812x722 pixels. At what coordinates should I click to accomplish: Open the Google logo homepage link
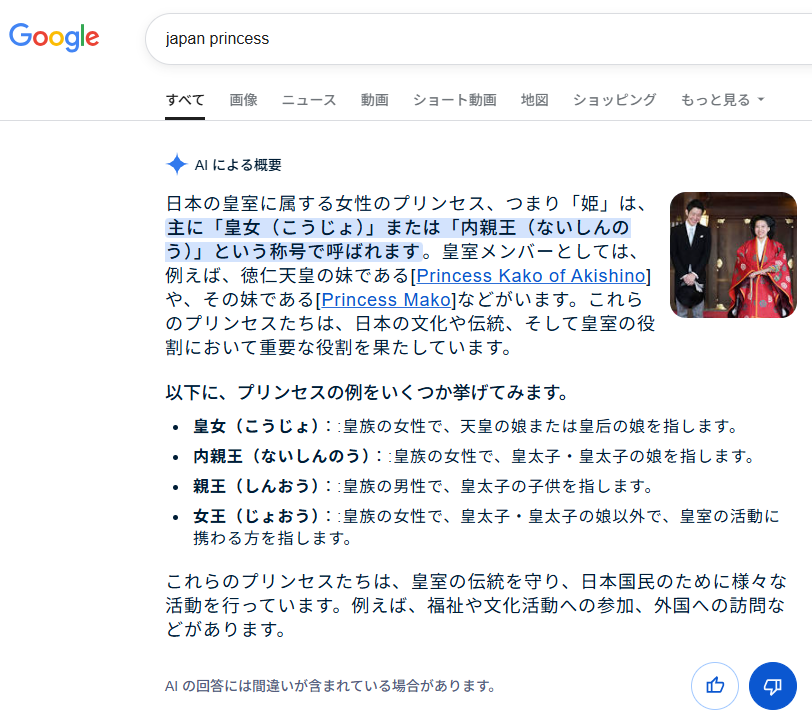[54, 37]
